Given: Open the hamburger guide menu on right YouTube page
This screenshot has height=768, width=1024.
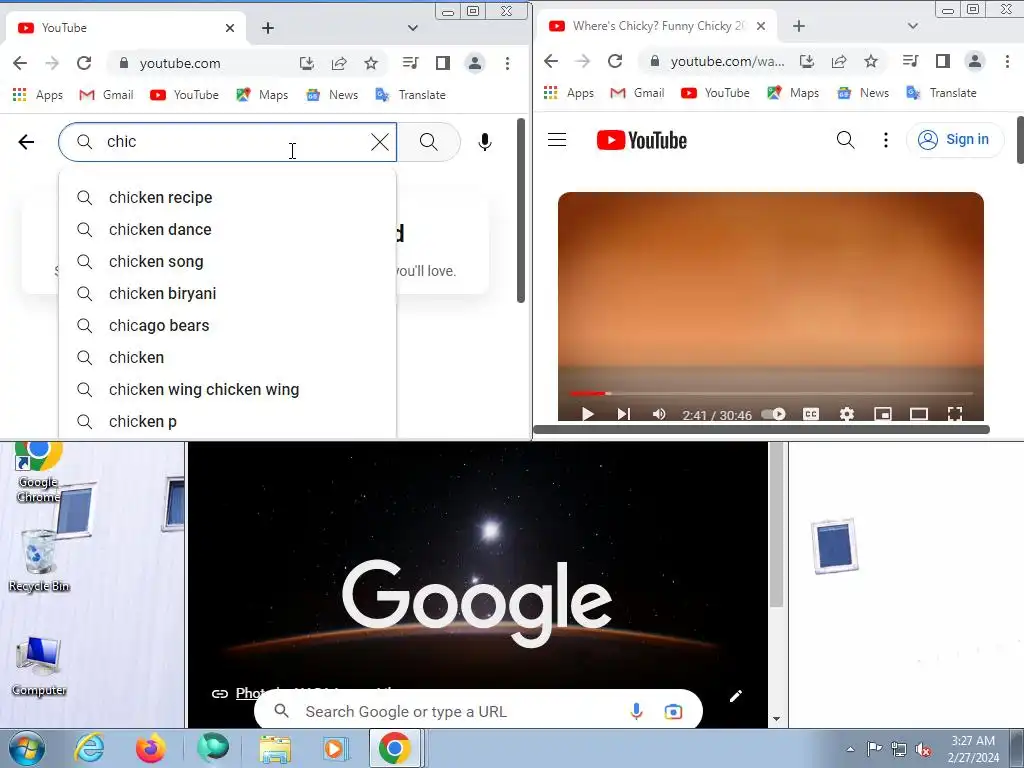Looking at the screenshot, I should click(557, 140).
